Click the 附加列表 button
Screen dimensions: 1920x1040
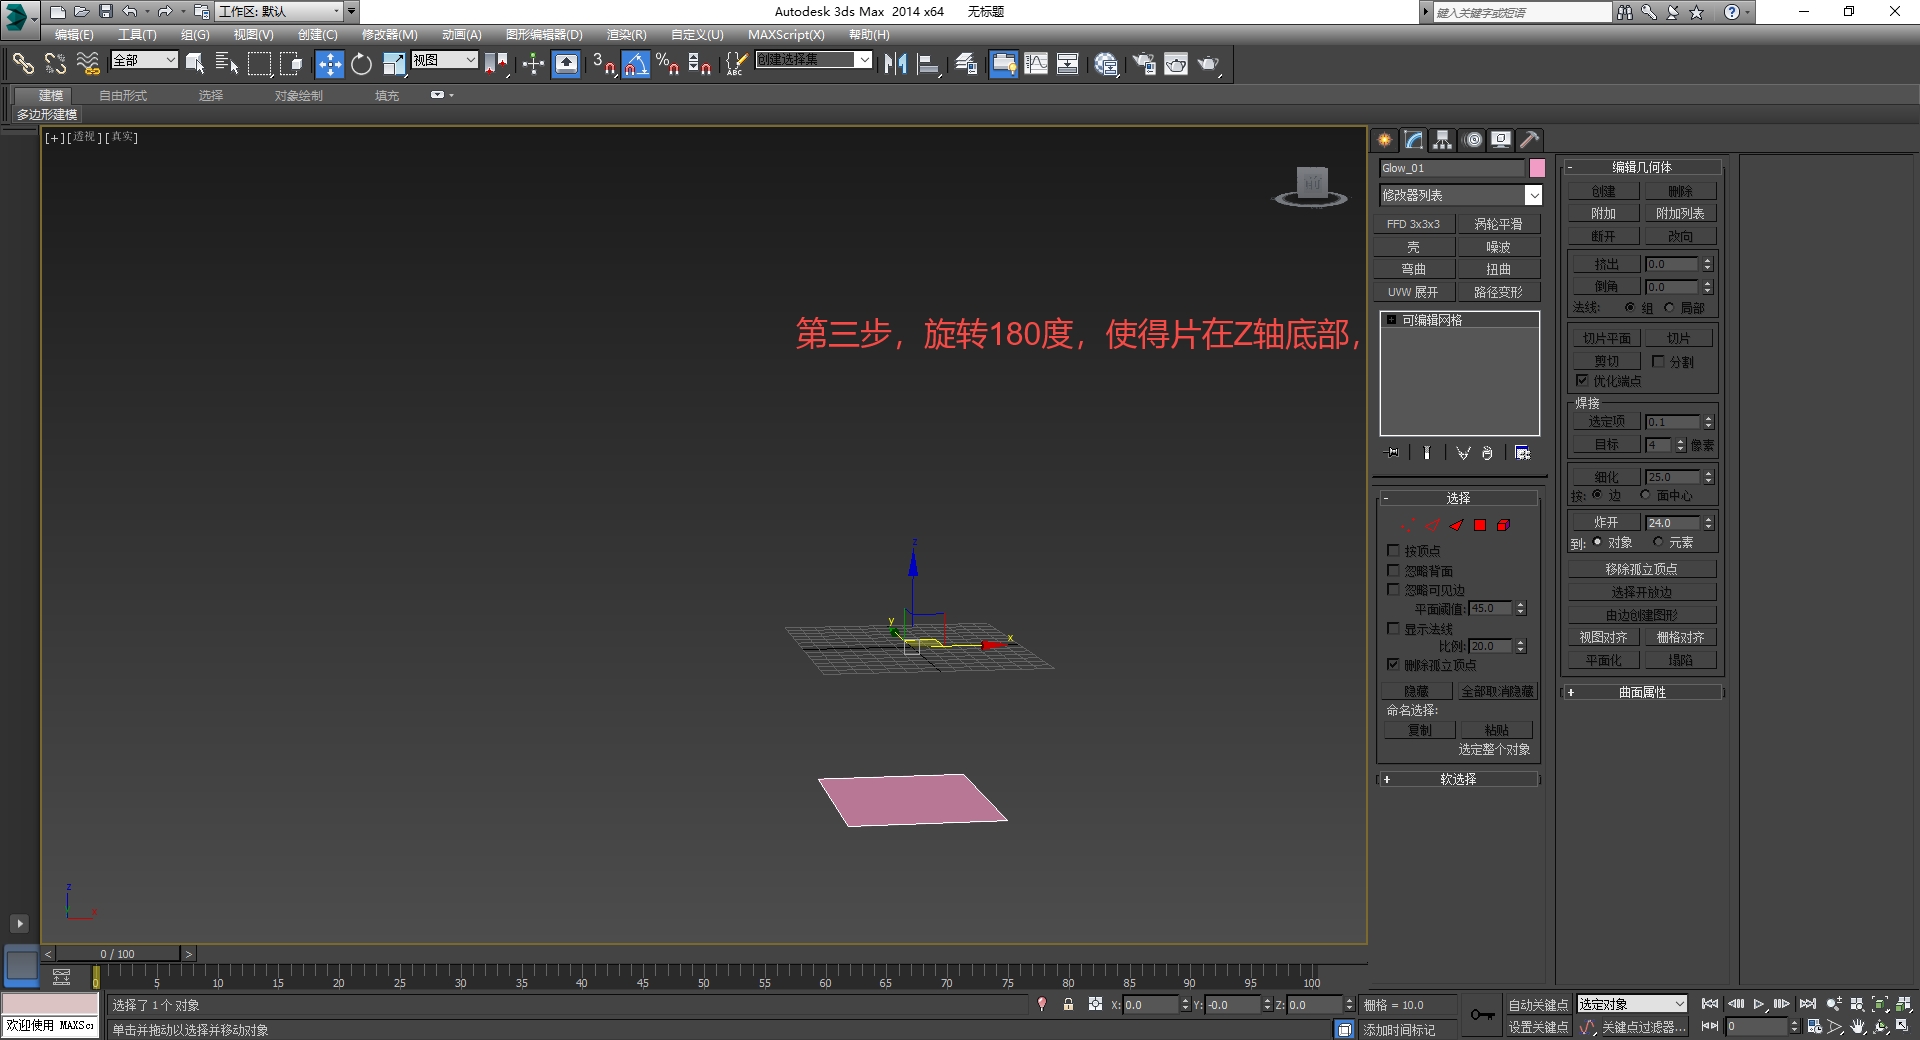[1680, 213]
